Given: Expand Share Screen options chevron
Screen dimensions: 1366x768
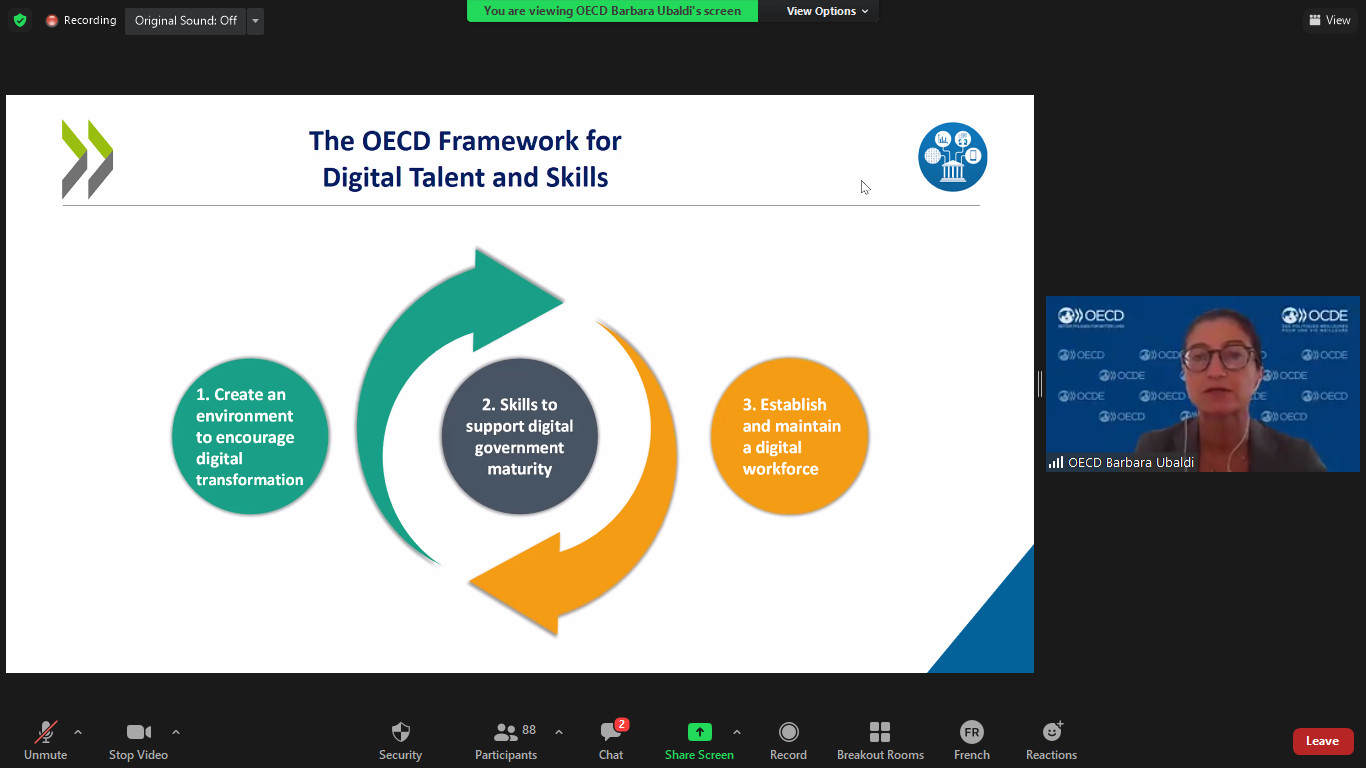Looking at the screenshot, I should (737, 732).
